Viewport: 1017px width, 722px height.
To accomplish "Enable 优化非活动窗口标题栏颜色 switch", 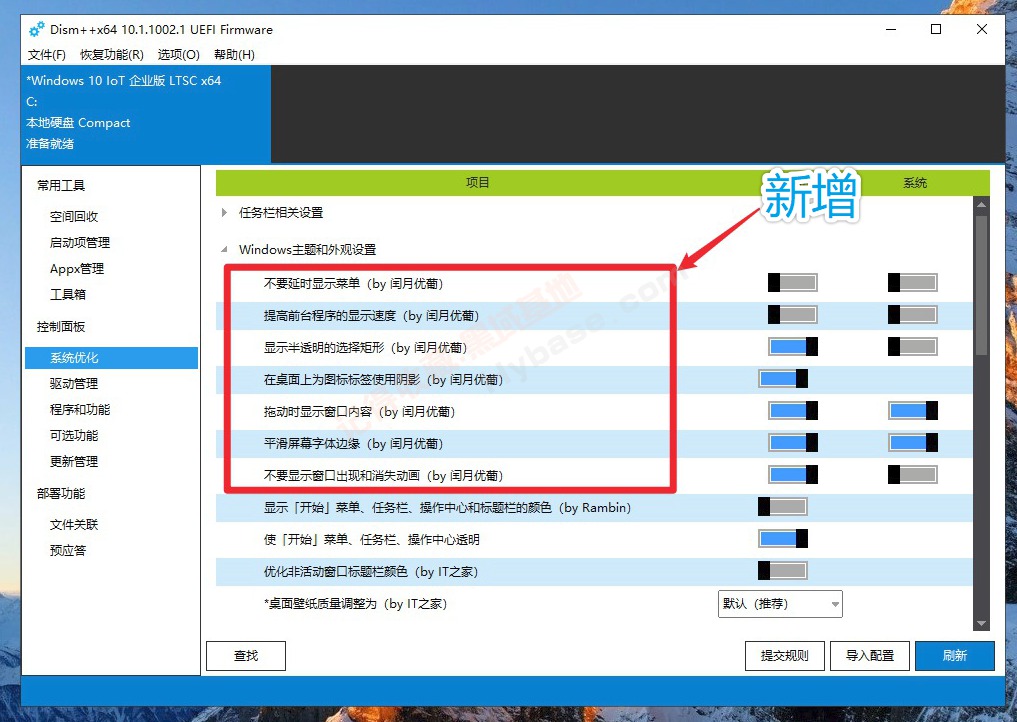I will [x=783, y=571].
